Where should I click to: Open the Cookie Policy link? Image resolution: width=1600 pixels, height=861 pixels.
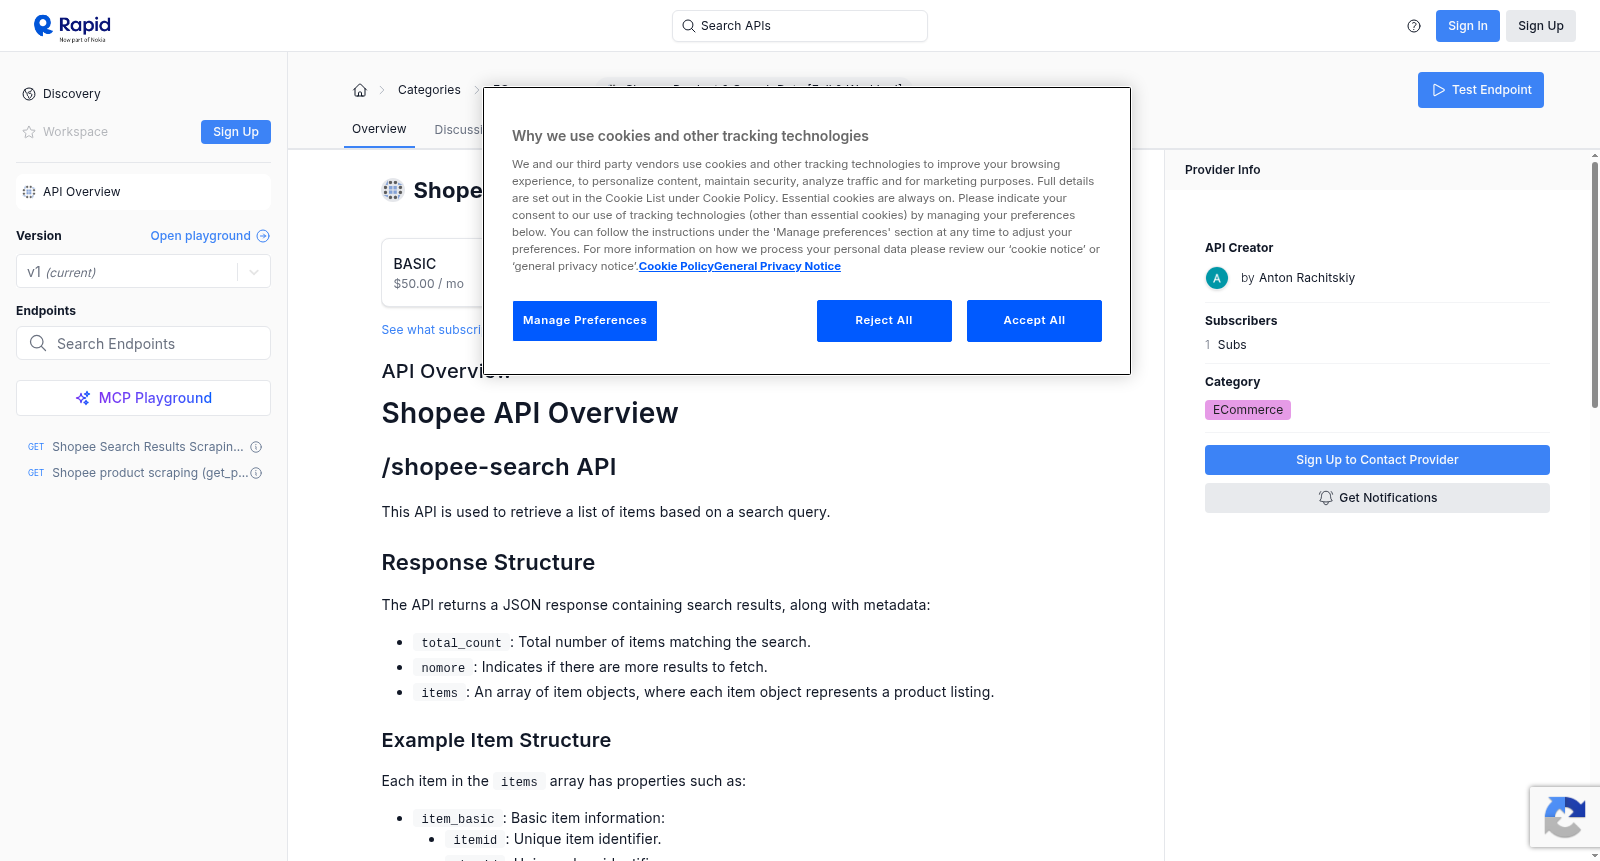coord(676,266)
